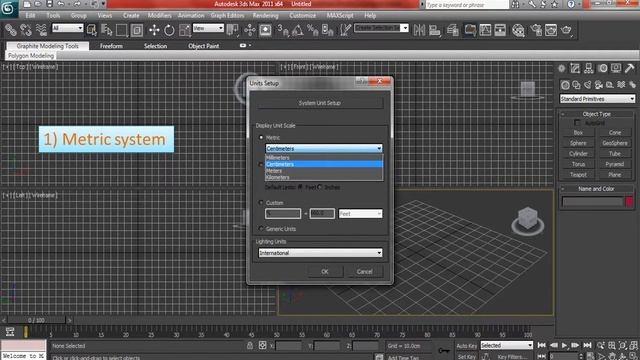Click the Align tool icon
This screenshot has width=640, height=360.
tap(435, 30)
